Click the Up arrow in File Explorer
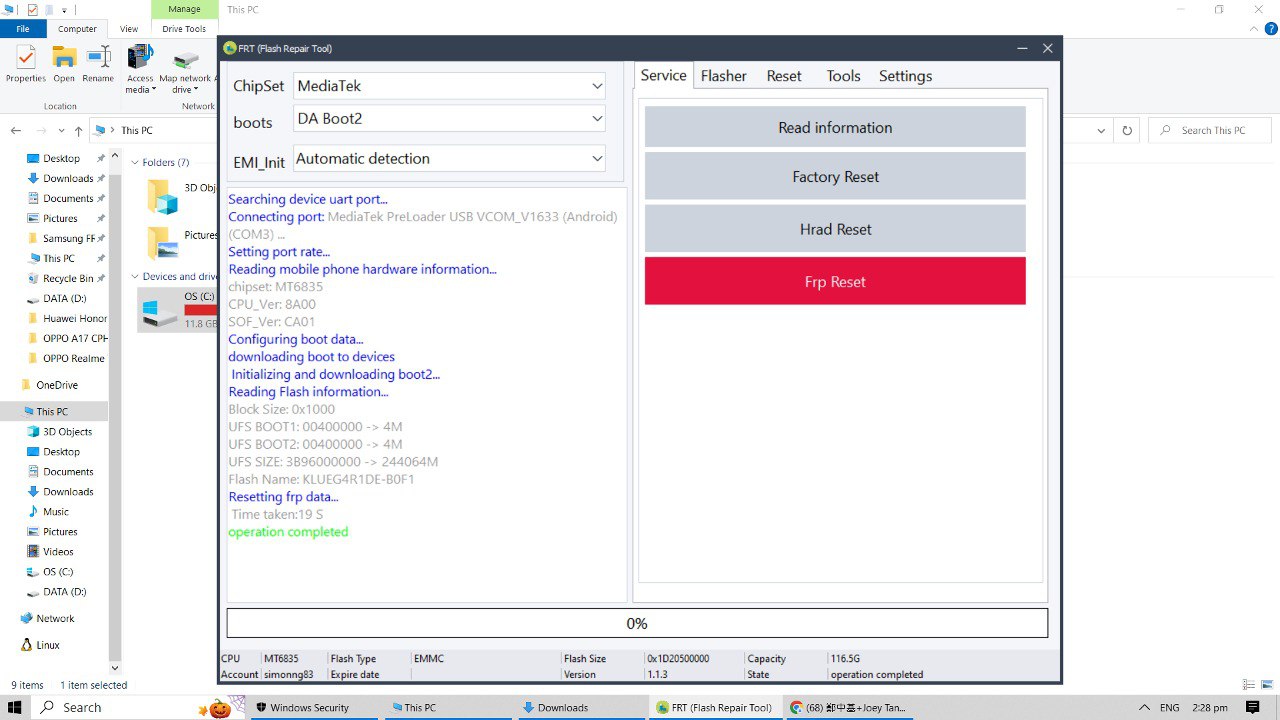 pyautogui.click(x=78, y=131)
